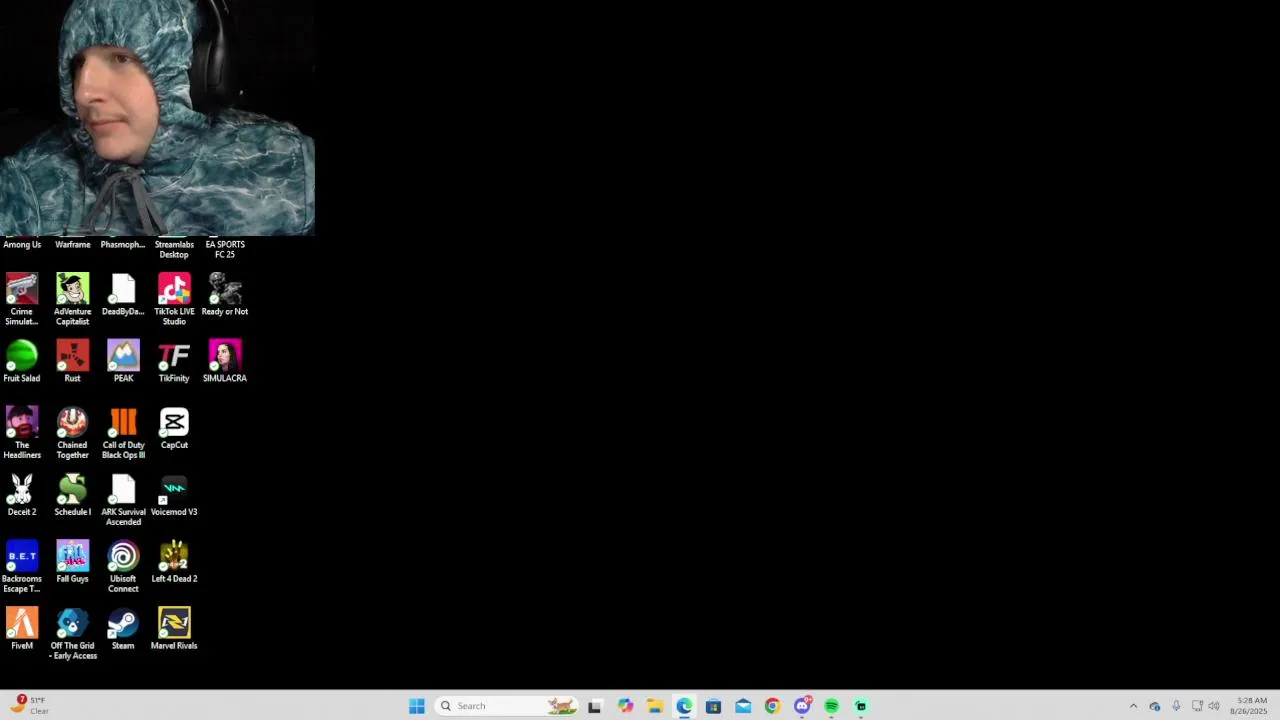Select the AdVenture Capitalist icon
Screen dimensions: 1280x720
click(72, 299)
